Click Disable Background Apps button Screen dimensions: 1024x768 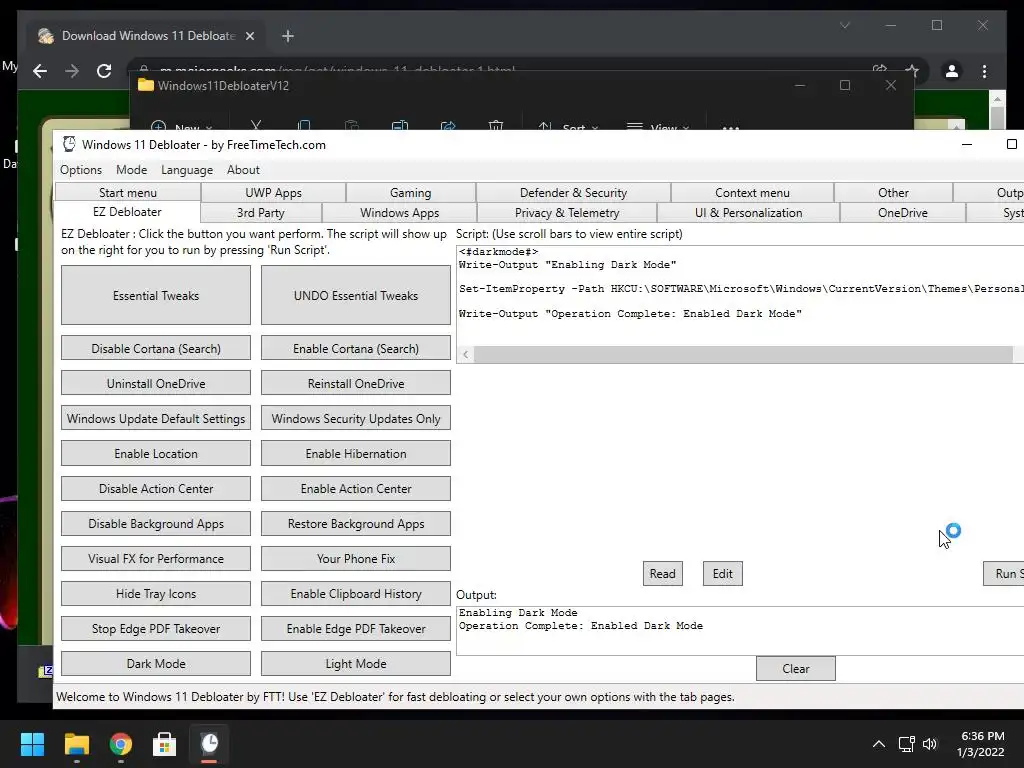(x=155, y=523)
